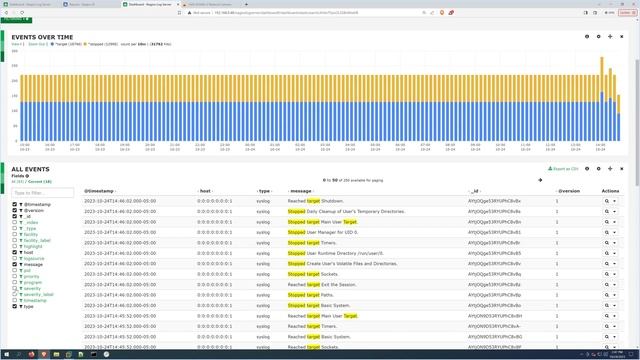Uncheck the host field checkbox

15,253
